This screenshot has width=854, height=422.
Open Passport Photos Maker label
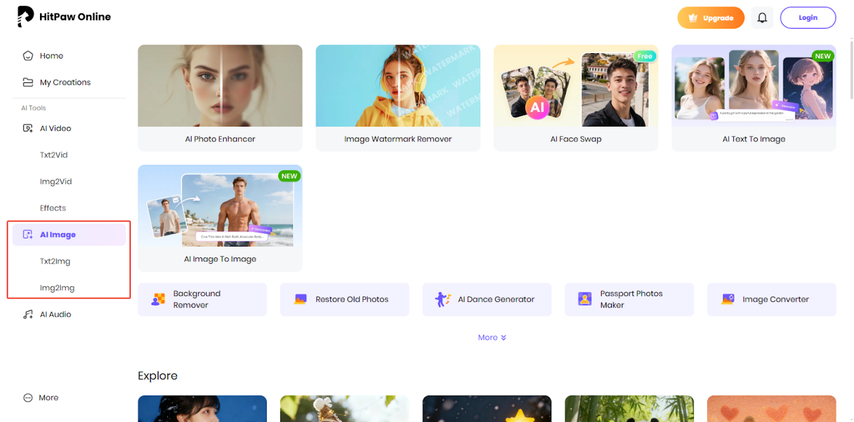[631, 299]
